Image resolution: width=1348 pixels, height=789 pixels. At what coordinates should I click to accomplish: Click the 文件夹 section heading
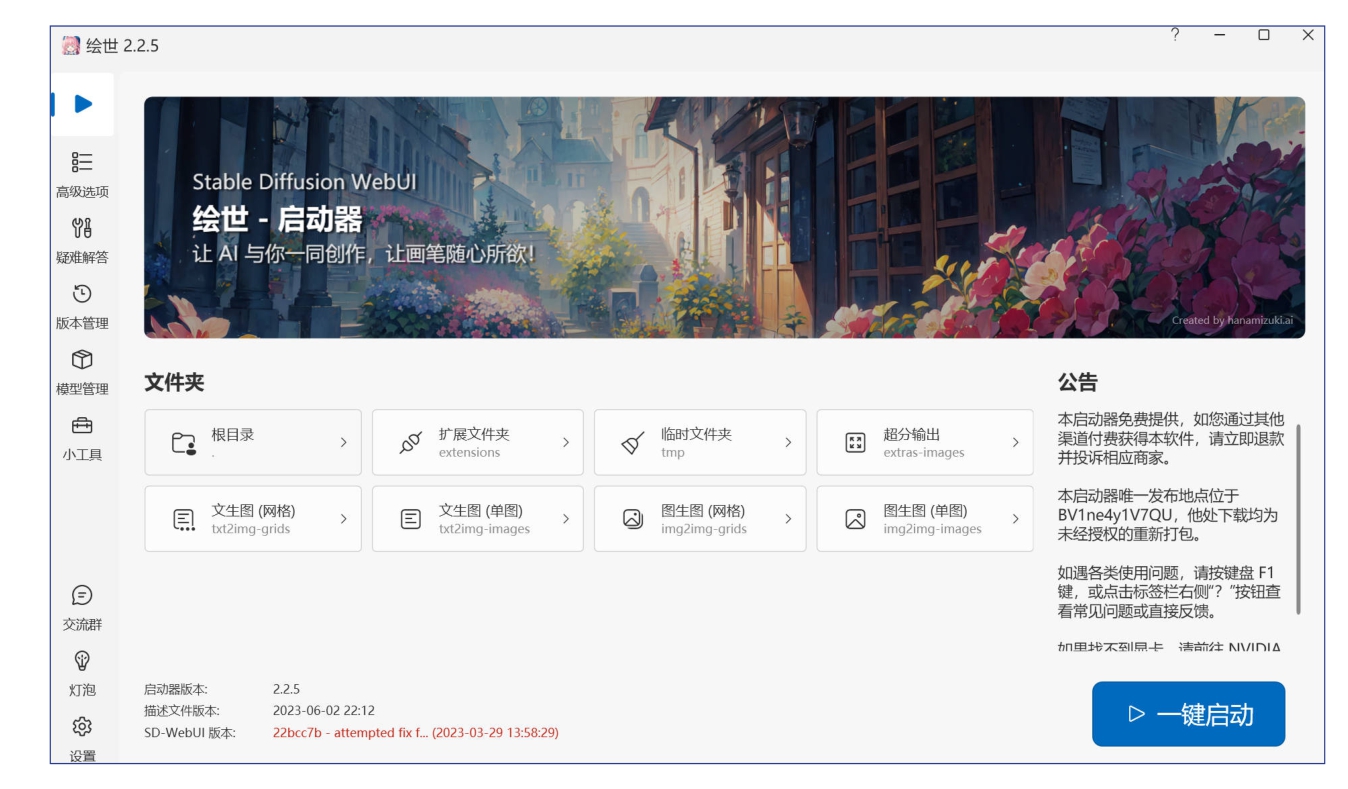pos(175,382)
